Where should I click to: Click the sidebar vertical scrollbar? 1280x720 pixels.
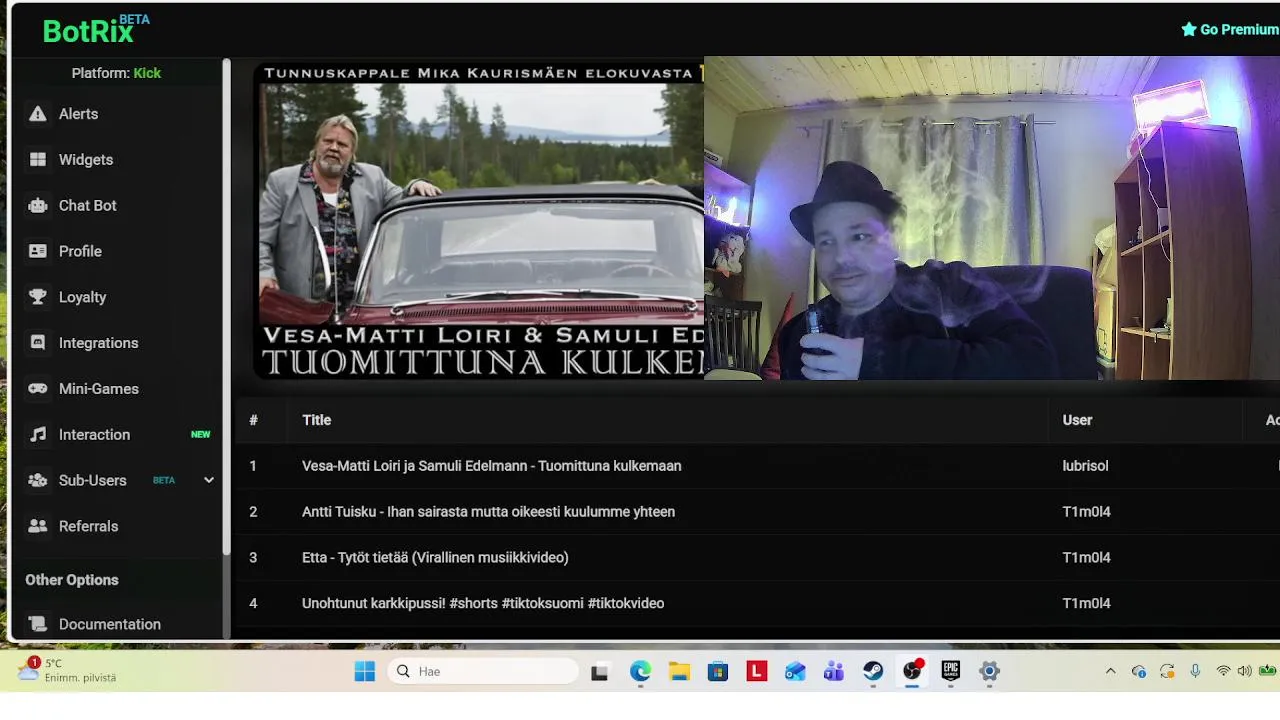(227, 308)
